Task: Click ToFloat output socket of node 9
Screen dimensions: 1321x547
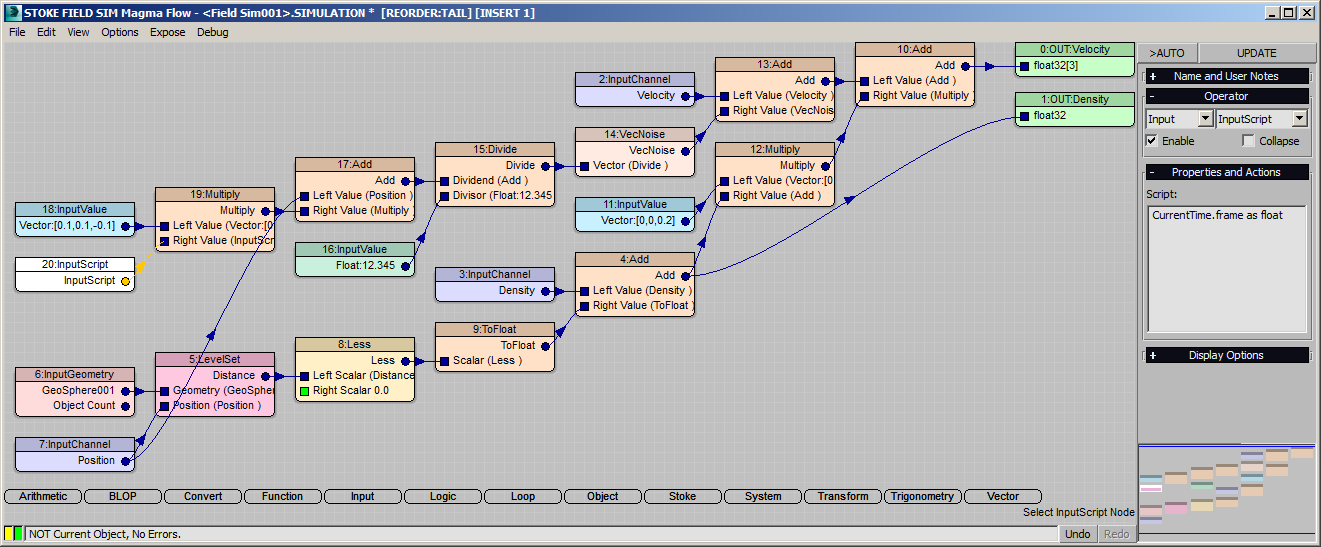Action: tap(545, 346)
